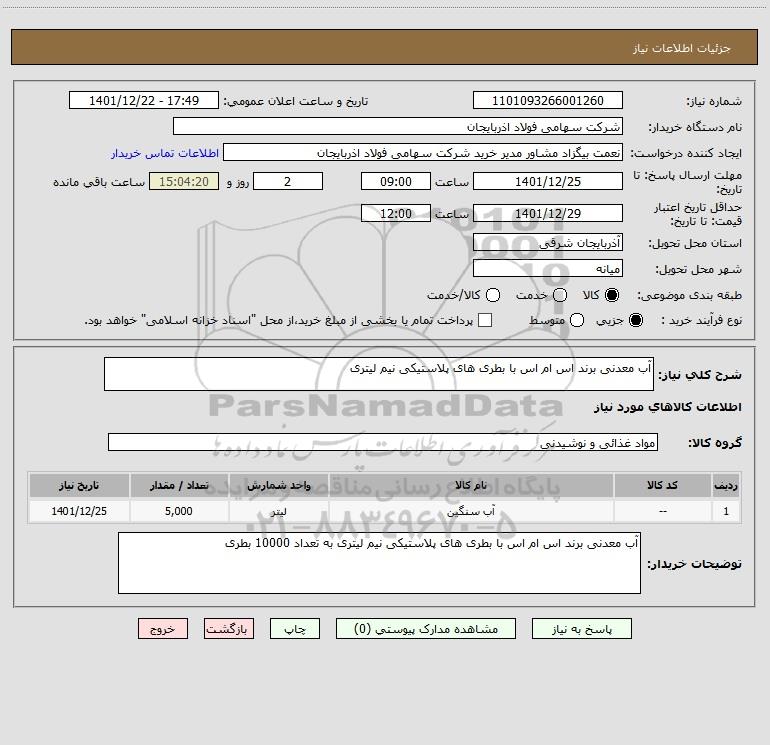Click the quantity cell 5,000

(x=179, y=511)
